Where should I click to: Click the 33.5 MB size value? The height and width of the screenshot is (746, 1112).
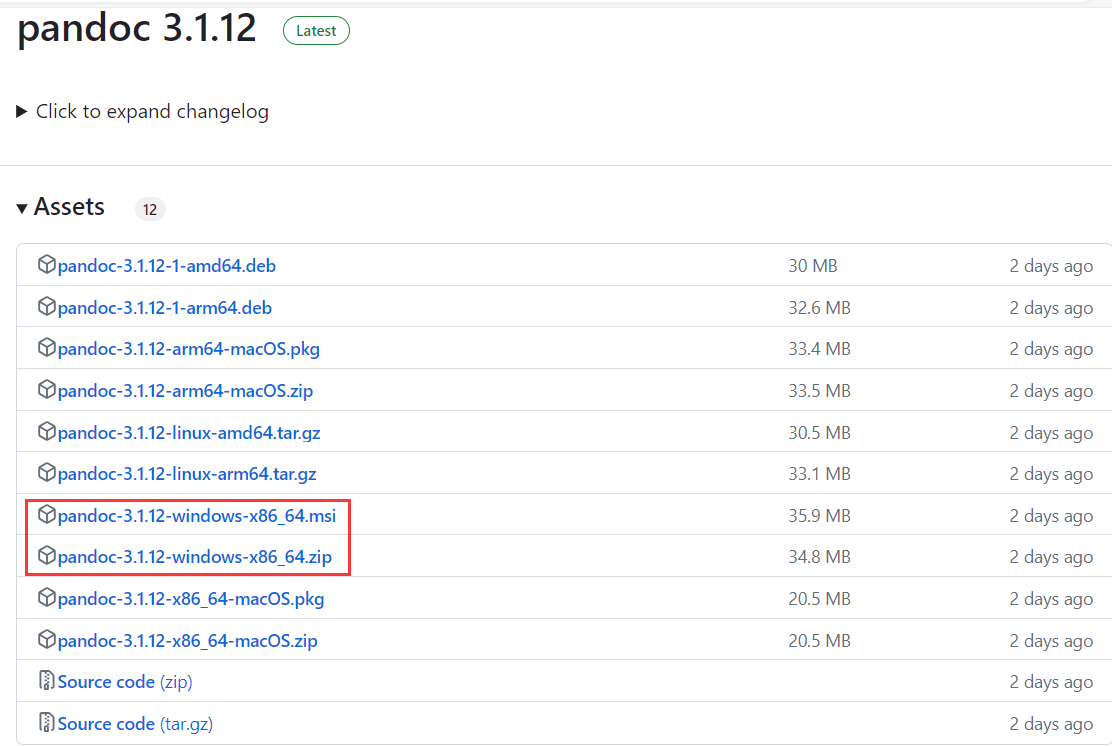pyautogui.click(x=819, y=391)
